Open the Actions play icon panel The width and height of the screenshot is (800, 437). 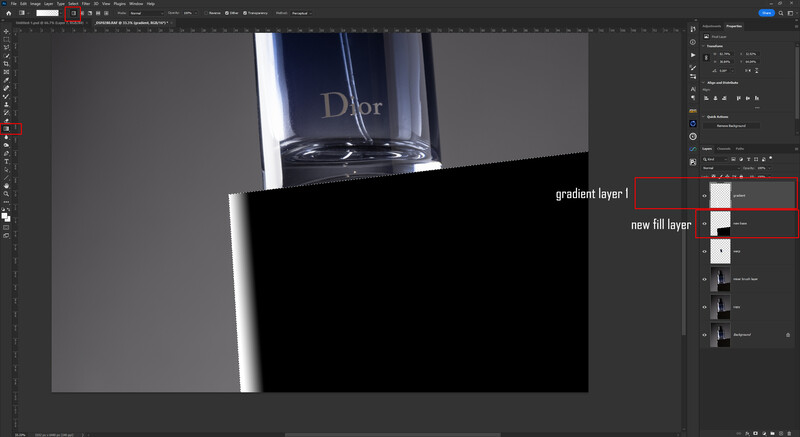point(693,55)
